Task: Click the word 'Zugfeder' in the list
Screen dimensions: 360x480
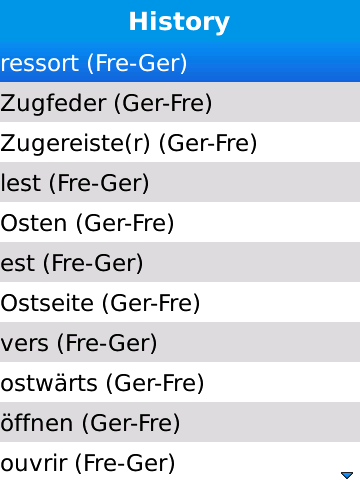Action: pyautogui.click(x=53, y=103)
